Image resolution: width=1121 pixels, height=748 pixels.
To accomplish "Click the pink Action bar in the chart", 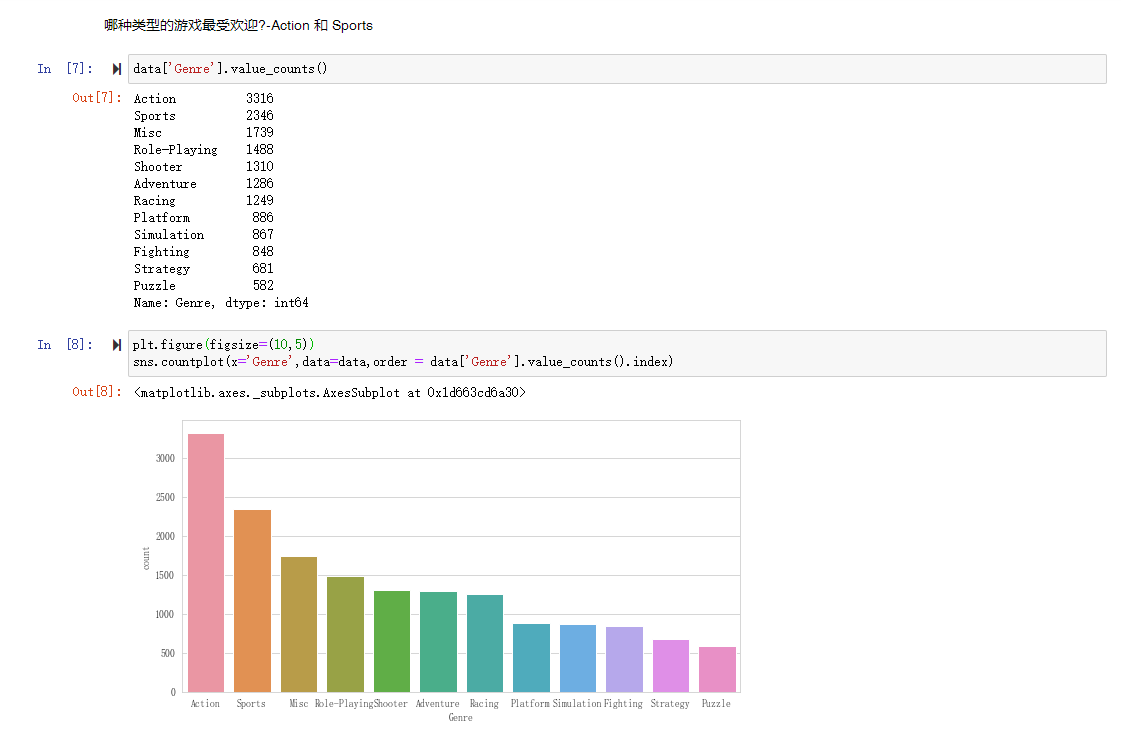I will click(x=206, y=563).
